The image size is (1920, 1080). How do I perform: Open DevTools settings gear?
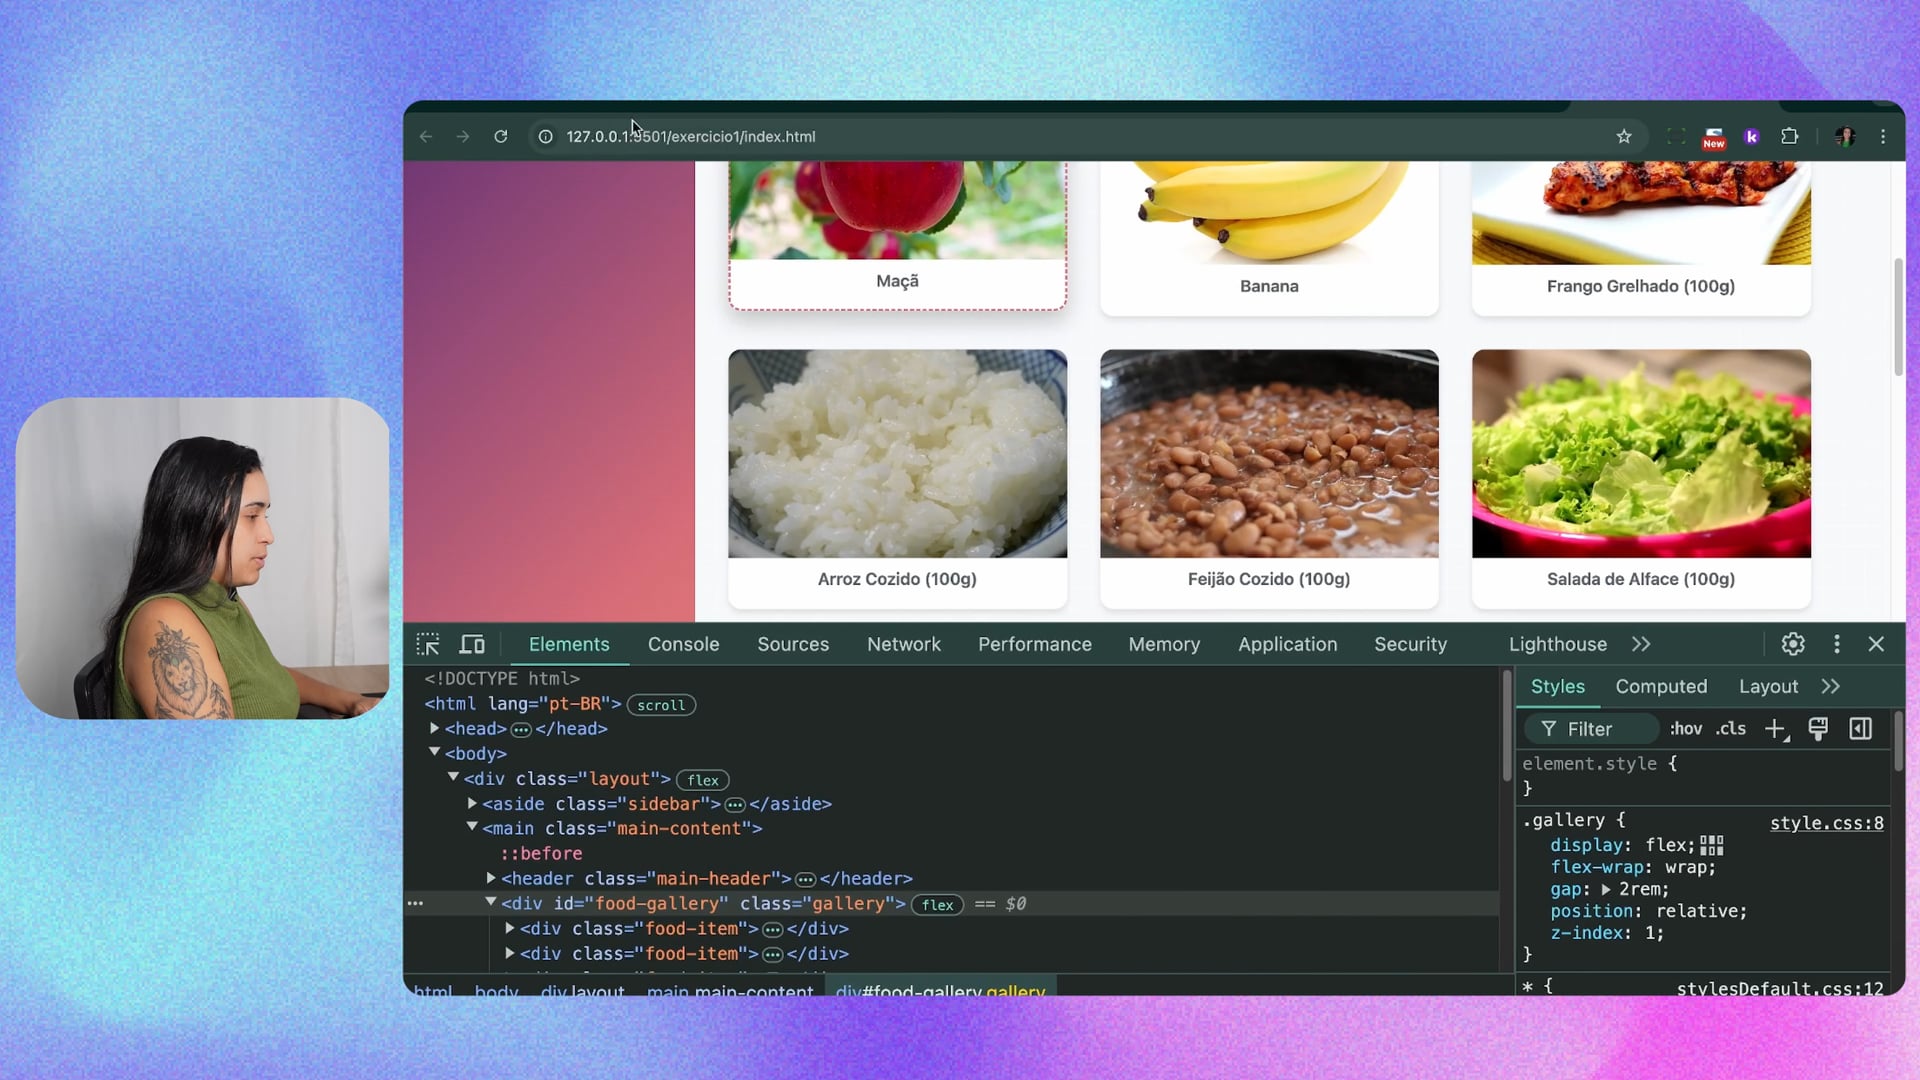(x=1793, y=644)
